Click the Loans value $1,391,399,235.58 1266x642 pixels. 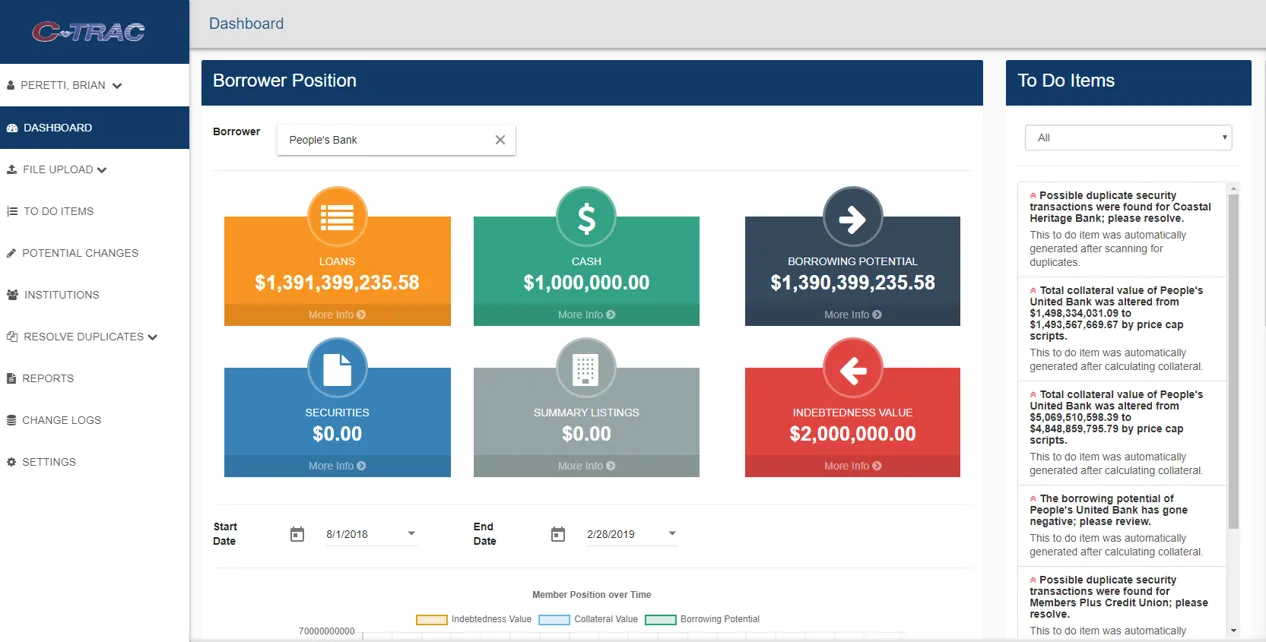coord(337,284)
